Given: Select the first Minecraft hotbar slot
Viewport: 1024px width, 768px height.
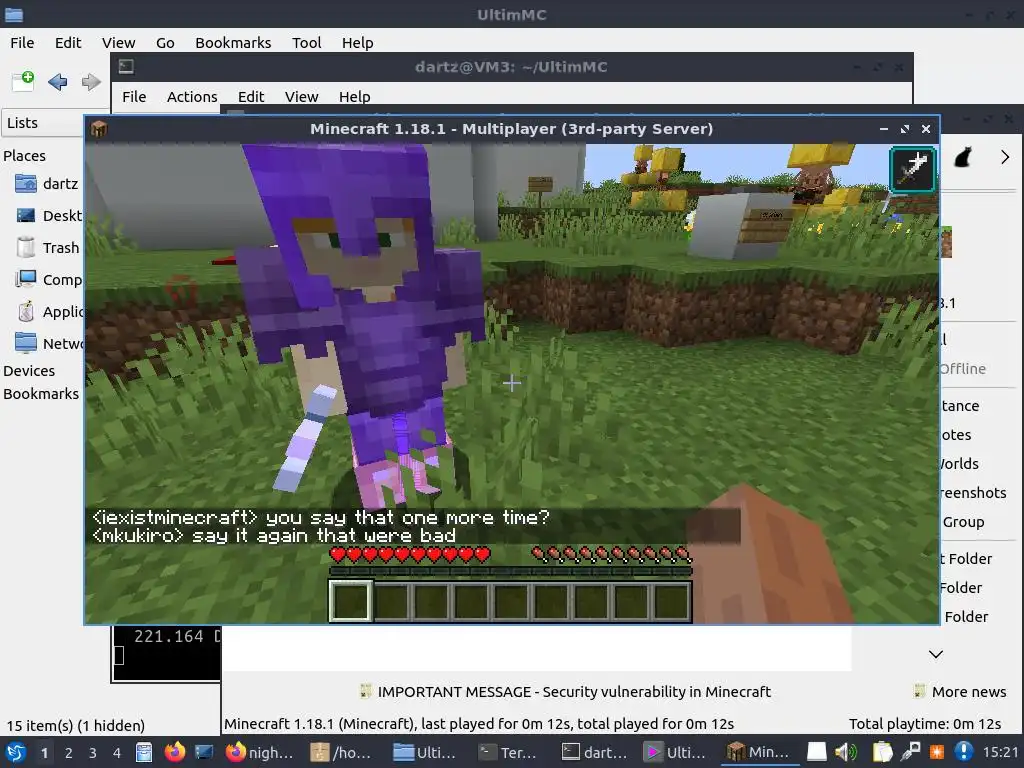Looking at the screenshot, I should [351, 601].
